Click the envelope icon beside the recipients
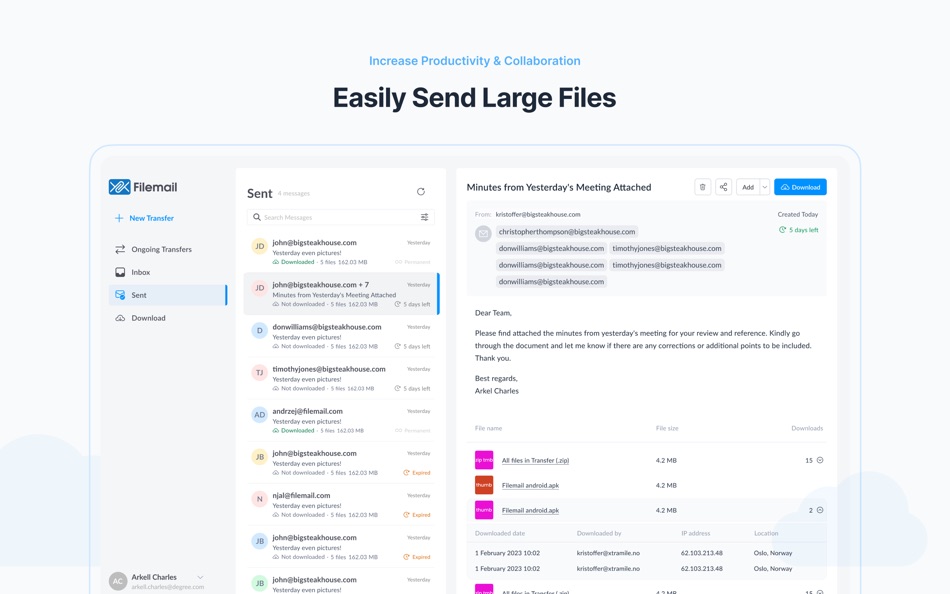 (483, 233)
